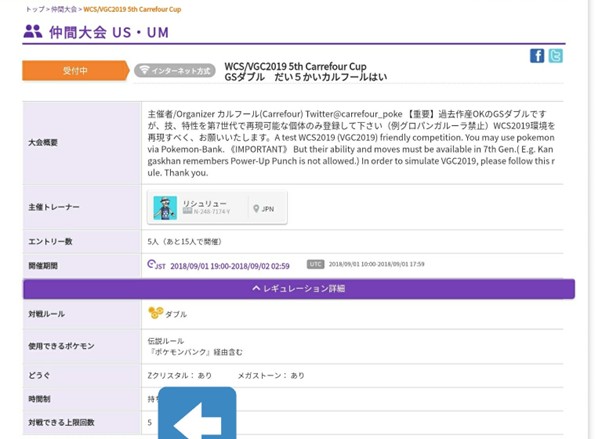The height and width of the screenshot is (439, 602).
Task: Click the リシュリュー trainer avatar thumbnail
Action: (x=165, y=207)
